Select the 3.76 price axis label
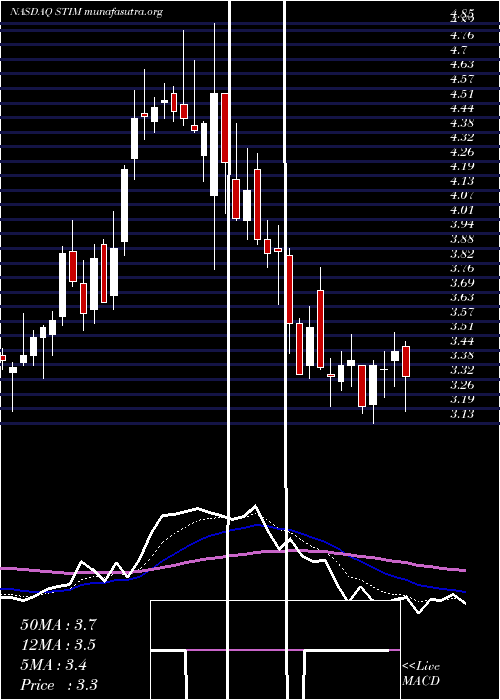The height and width of the screenshot is (700, 500). coord(462,268)
